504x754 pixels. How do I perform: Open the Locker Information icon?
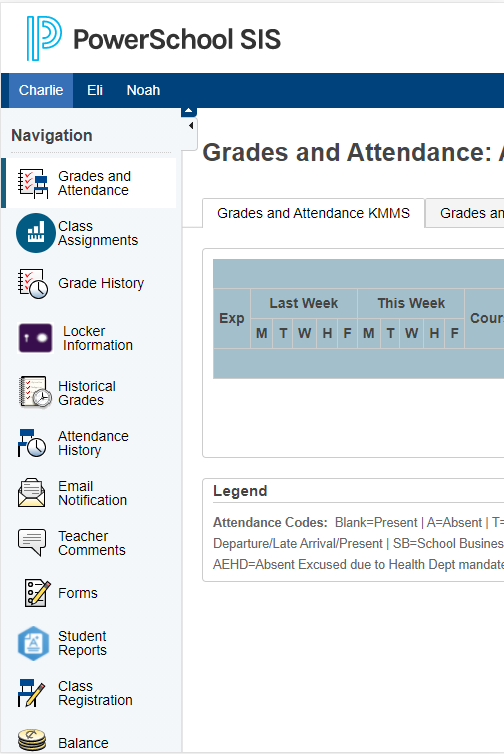pos(35,338)
